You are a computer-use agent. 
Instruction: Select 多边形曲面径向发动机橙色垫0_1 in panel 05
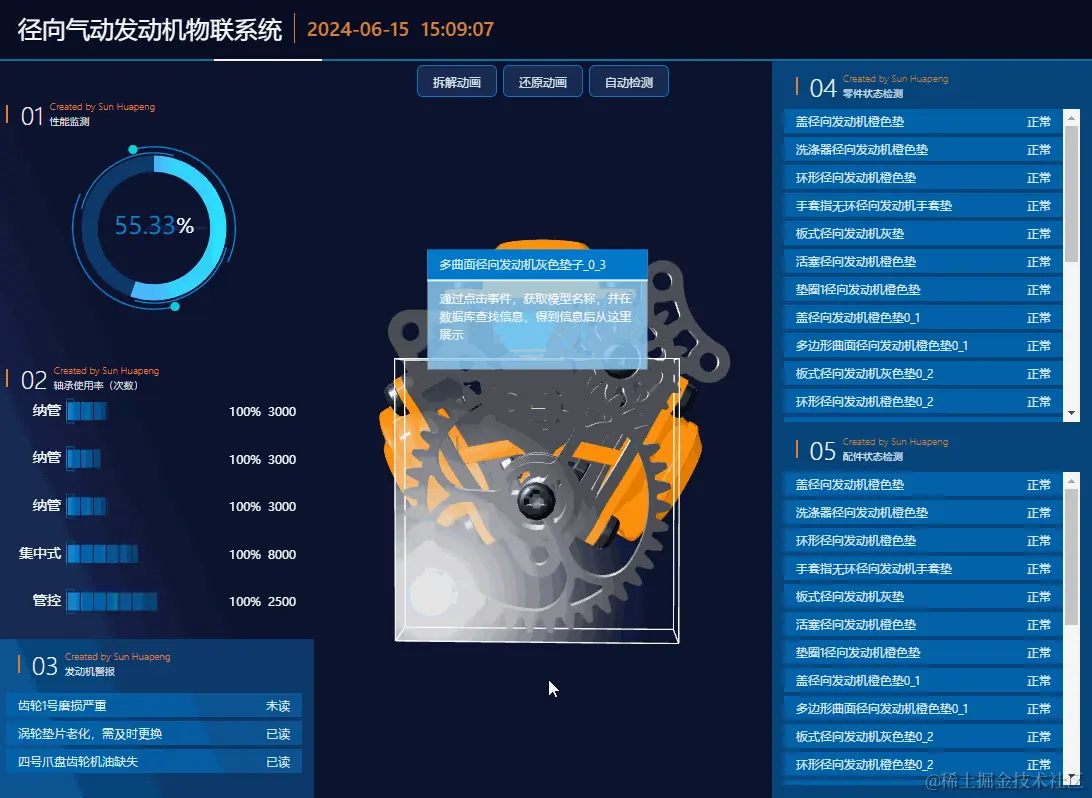[922, 709]
